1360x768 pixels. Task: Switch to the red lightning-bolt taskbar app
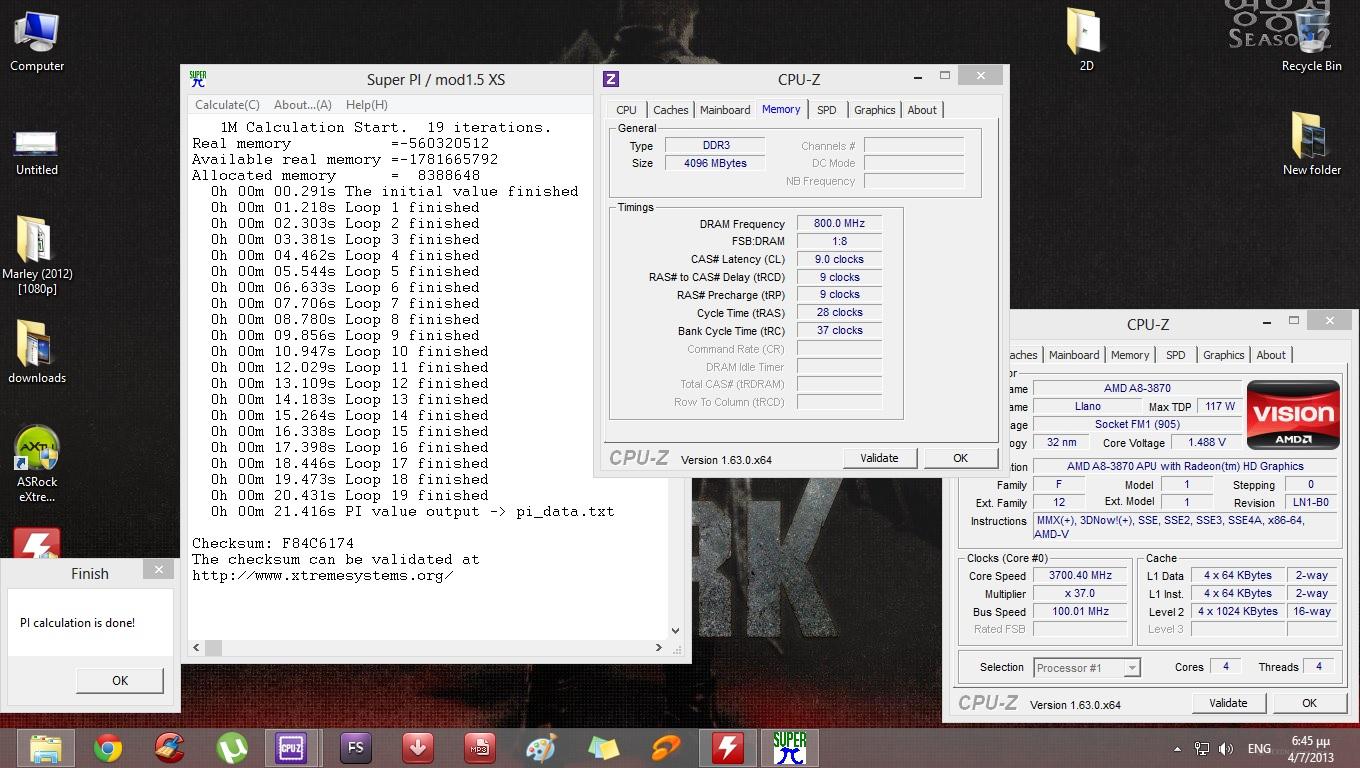(x=727, y=748)
